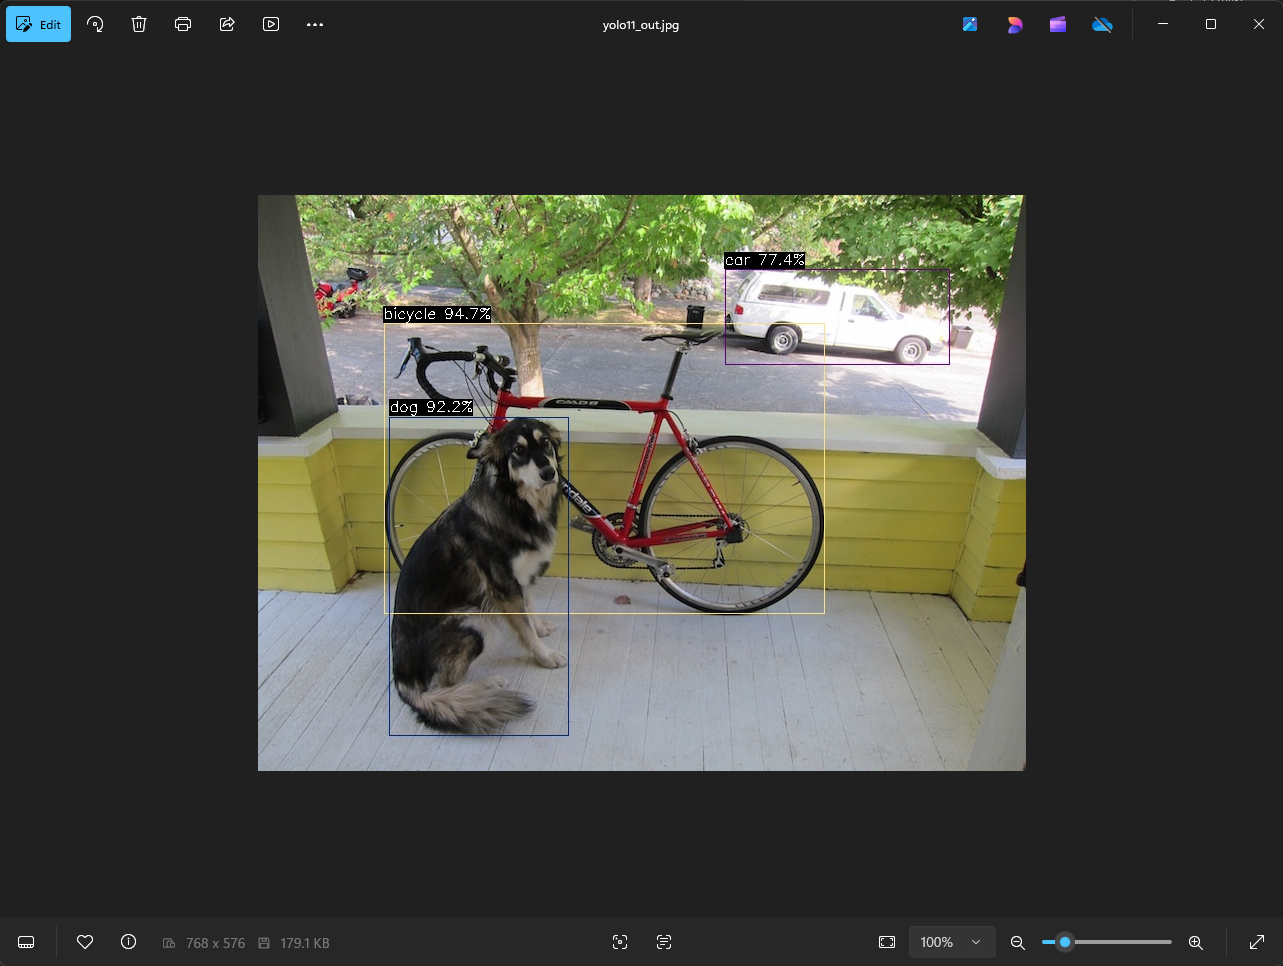Open the Designer app icon in the title bar
The width and height of the screenshot is (1283, 966).
click(x=1014, y=24)
